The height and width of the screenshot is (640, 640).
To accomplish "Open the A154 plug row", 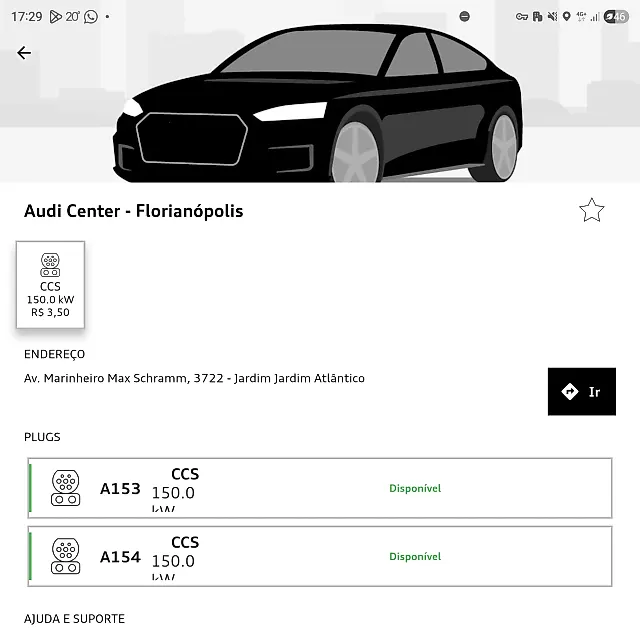I will click(x=320, y=556).
